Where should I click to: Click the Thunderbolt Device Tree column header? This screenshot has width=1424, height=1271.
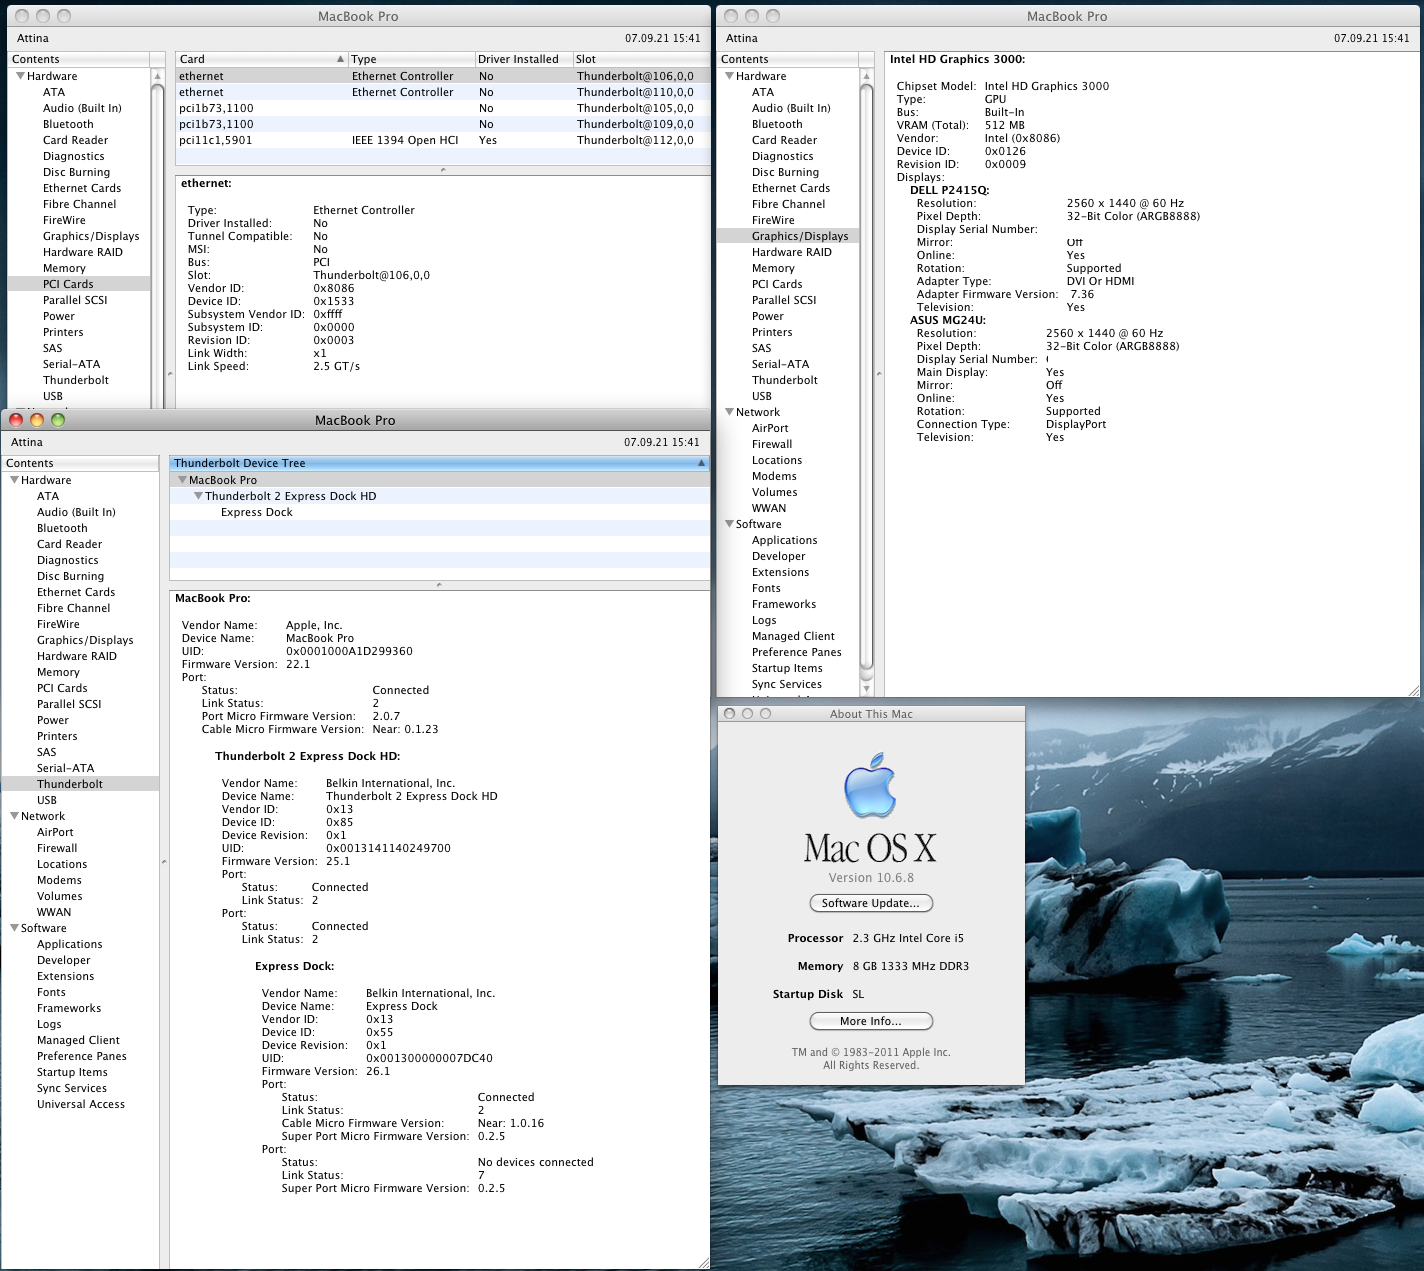440,463
